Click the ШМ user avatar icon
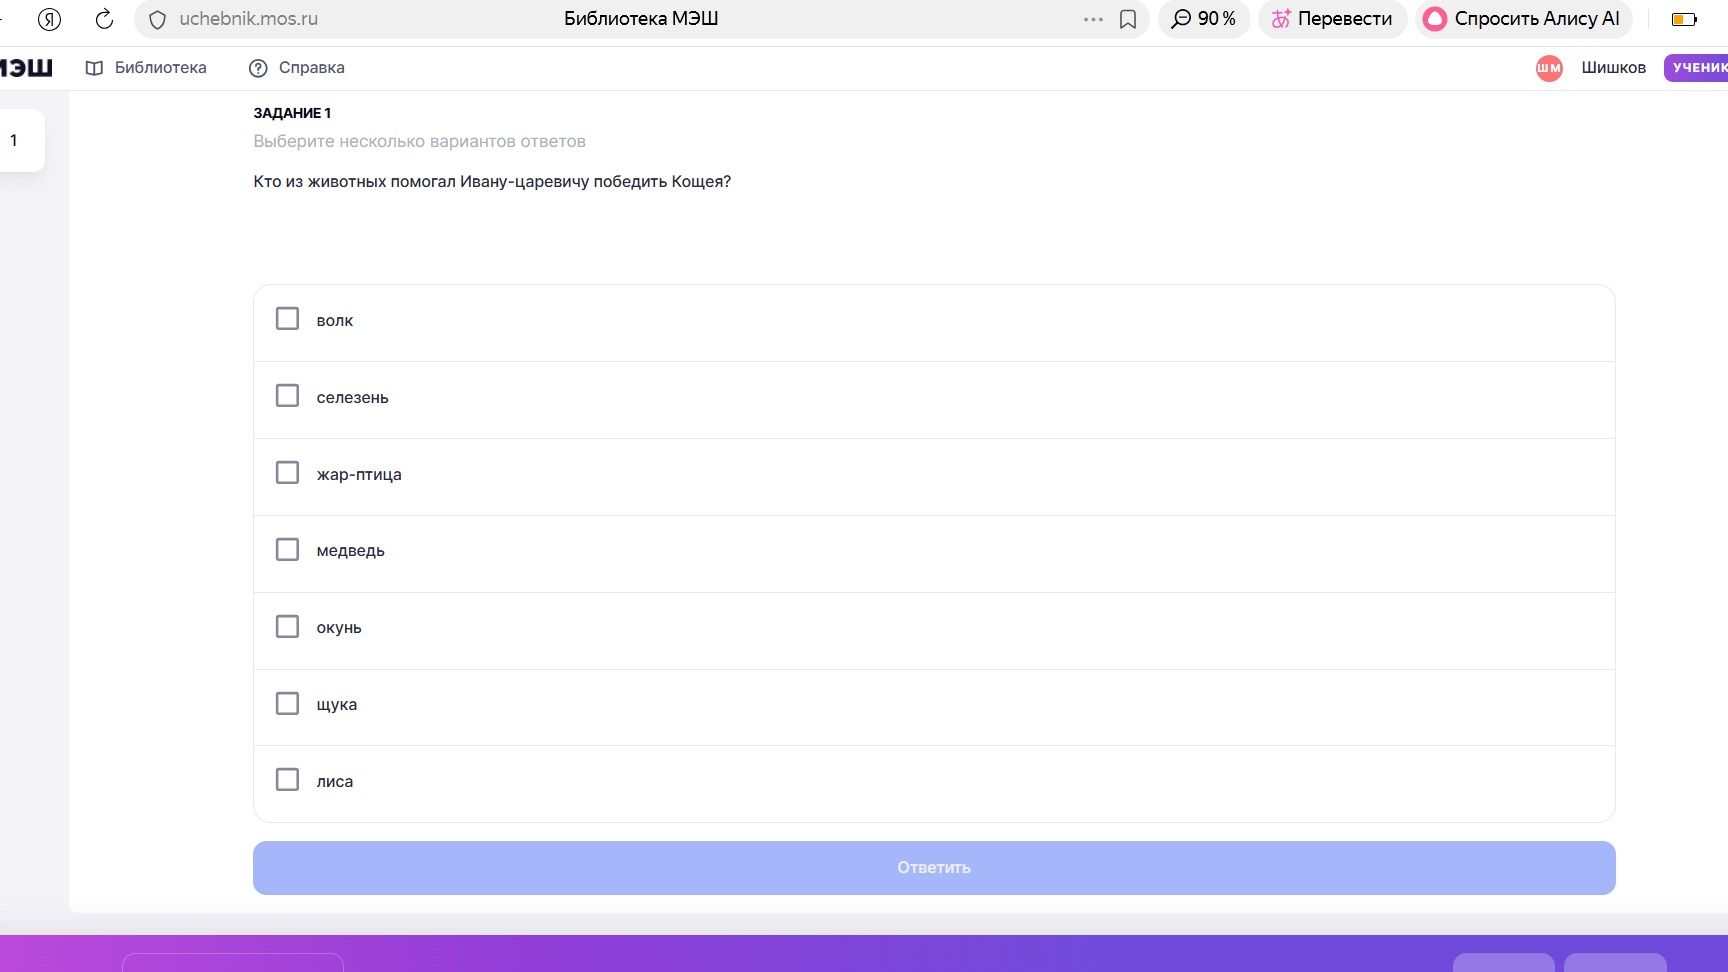 (x=1549, y=68)
